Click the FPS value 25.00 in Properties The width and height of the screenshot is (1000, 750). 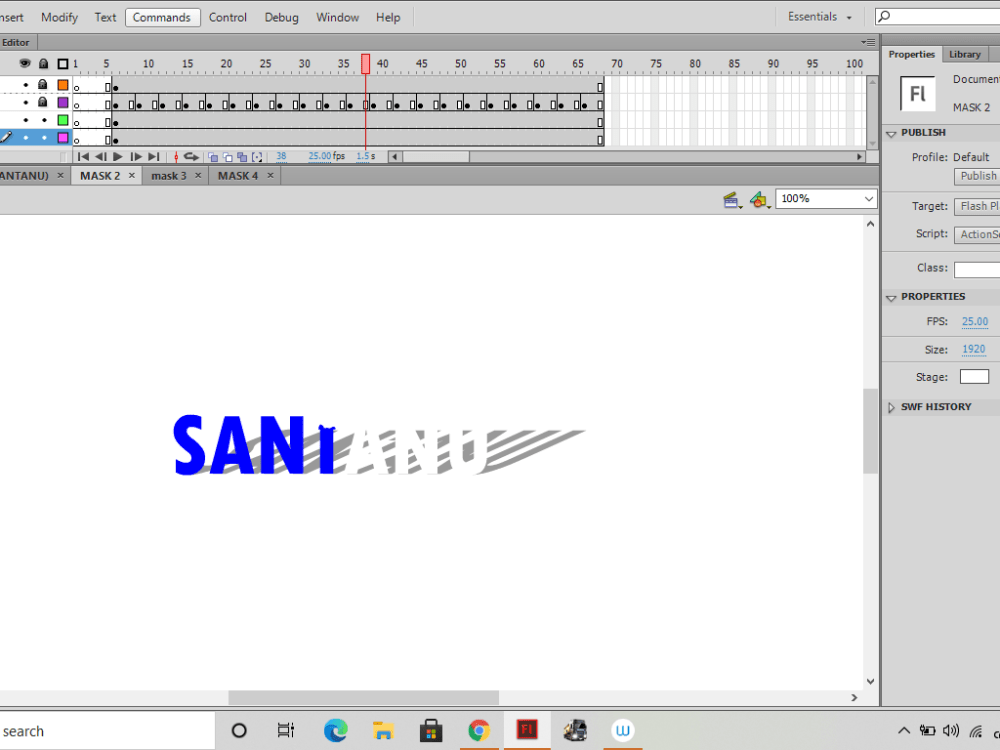pyautogui.click(x=974, y=321)
